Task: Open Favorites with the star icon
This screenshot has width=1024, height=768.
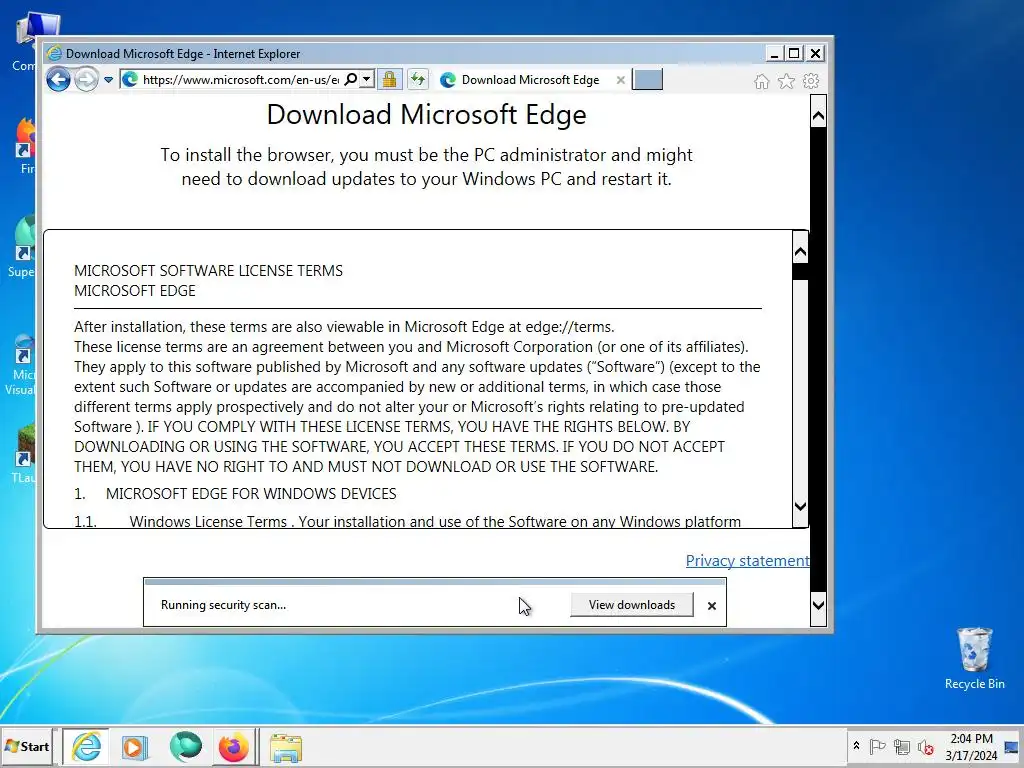Action: pos(786,81)
